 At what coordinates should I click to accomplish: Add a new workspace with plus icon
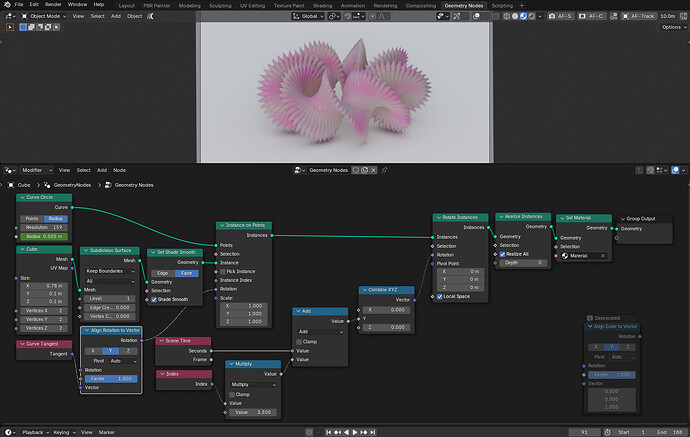click(522, 6)
